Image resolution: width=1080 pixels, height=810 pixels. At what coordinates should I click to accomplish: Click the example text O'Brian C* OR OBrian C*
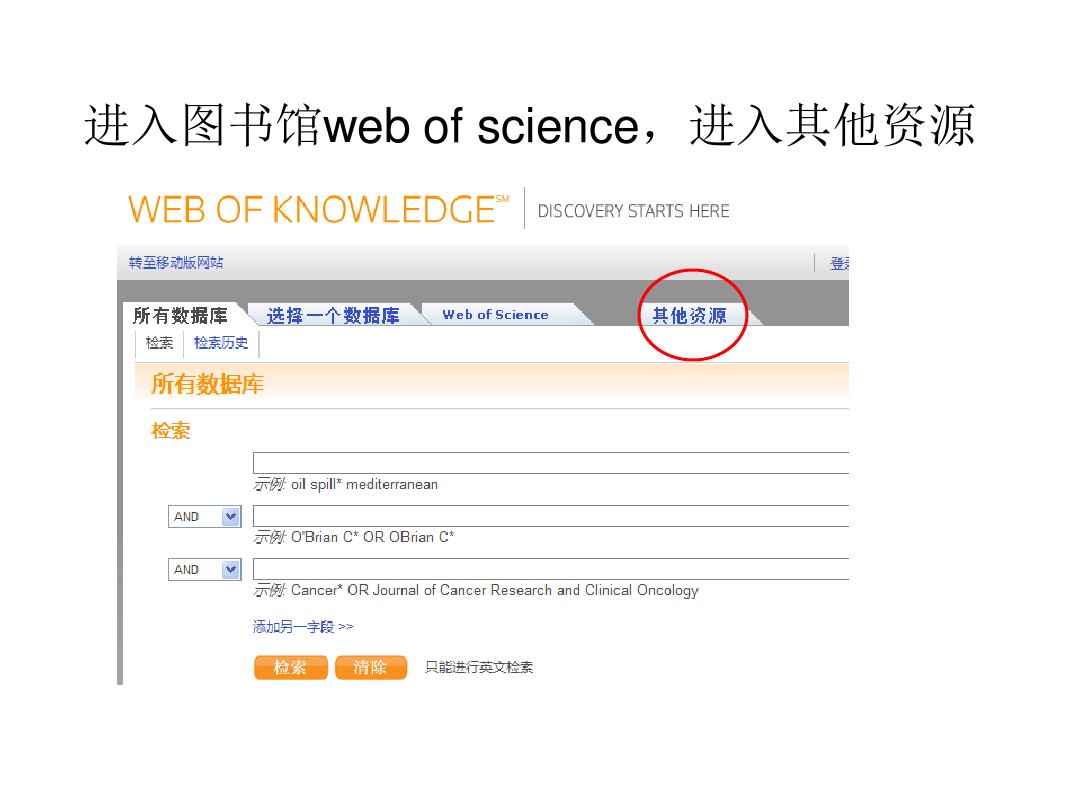pyautogui.click(x=372, y=537)
